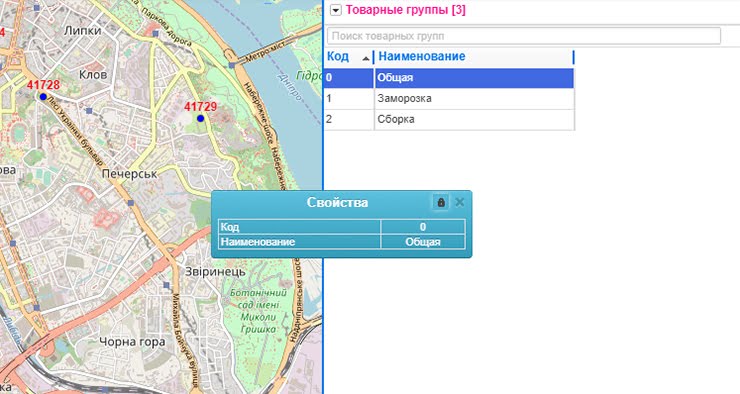Lock the Свойства popup with padlock icon
This screenshot has width=740, height=394.
pos(441,202)
